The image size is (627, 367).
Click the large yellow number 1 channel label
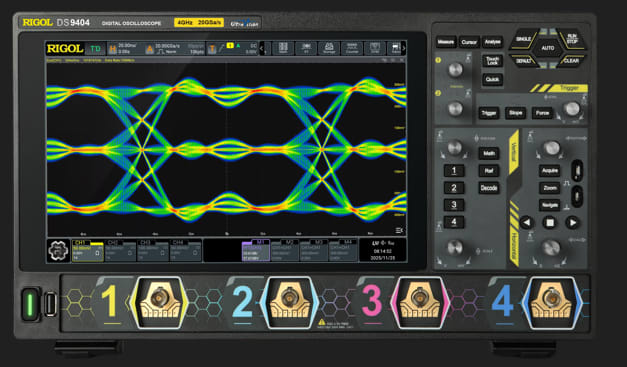(110, 301)
